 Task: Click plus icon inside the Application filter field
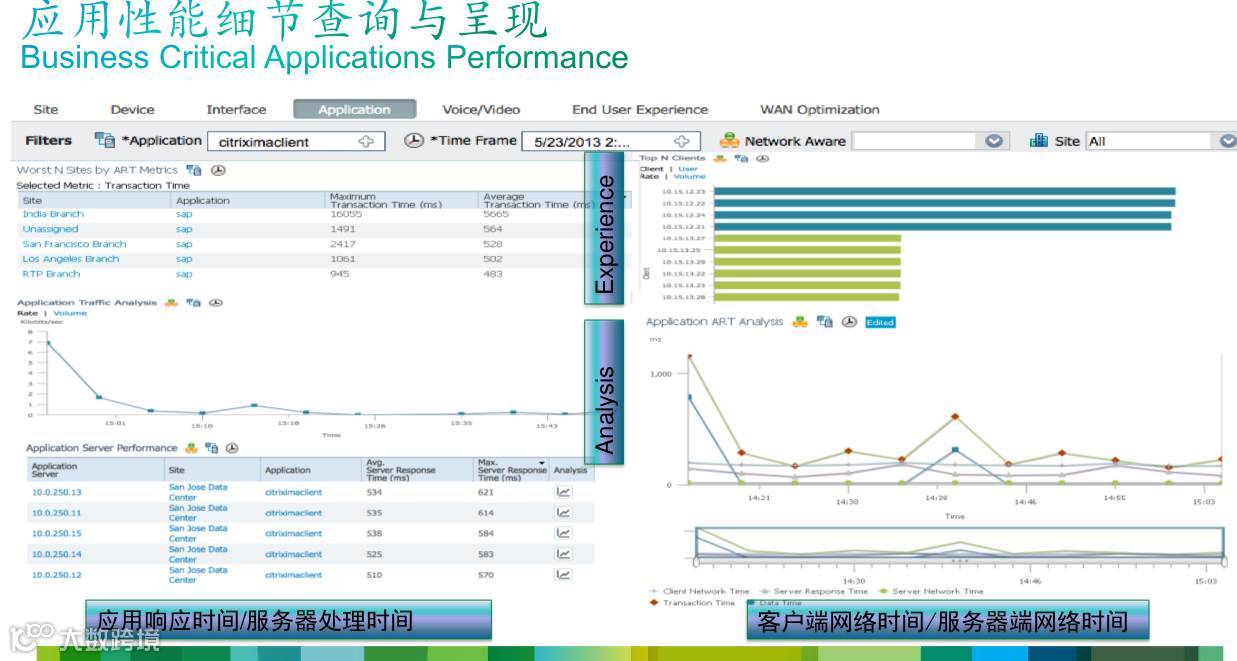coord(366,142)
